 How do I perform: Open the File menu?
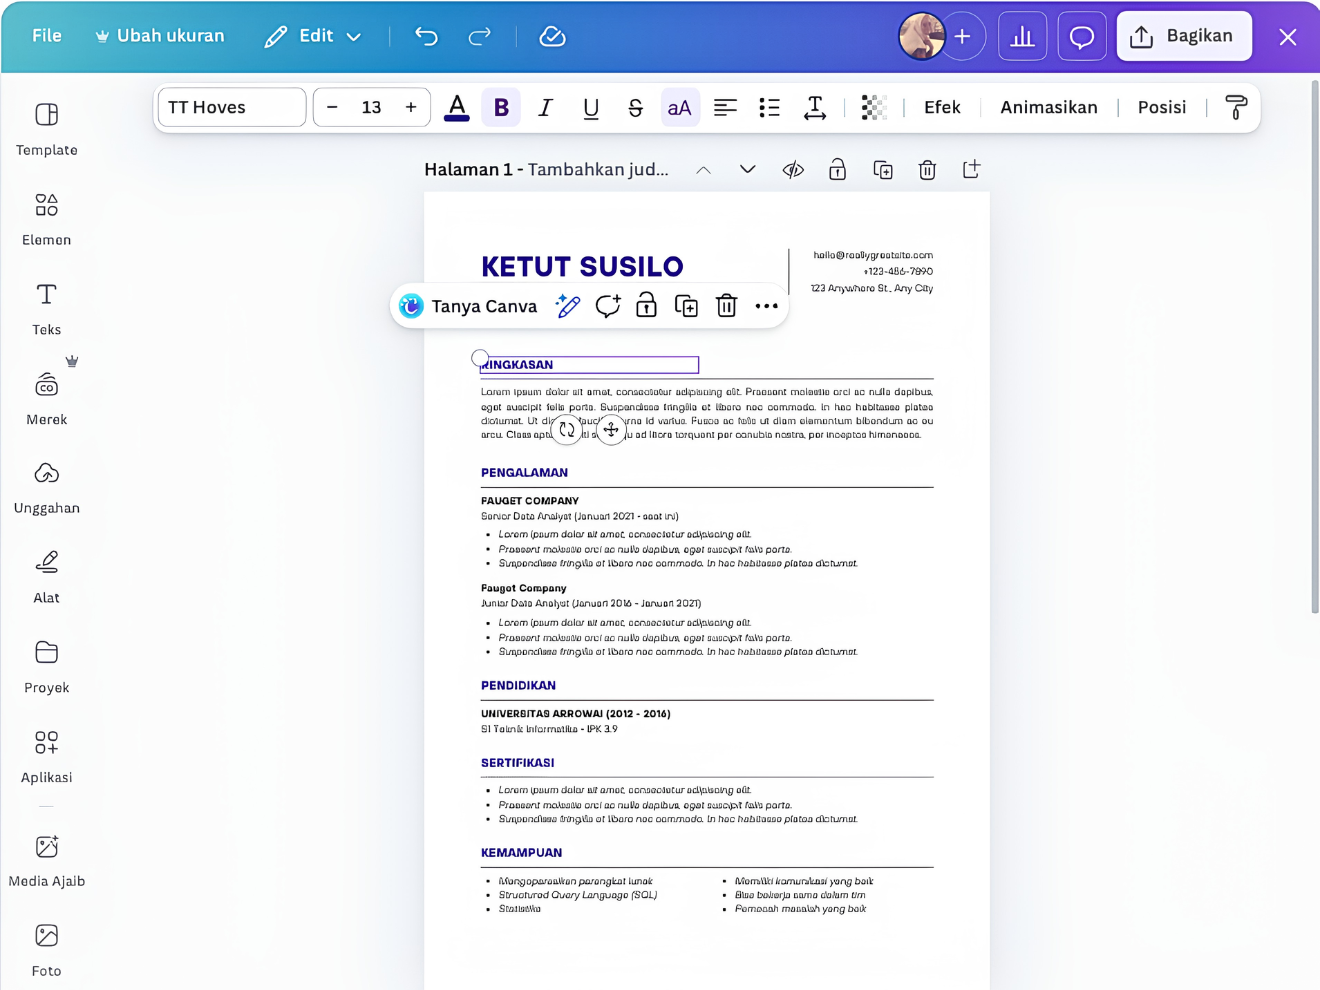pos(47,36)
